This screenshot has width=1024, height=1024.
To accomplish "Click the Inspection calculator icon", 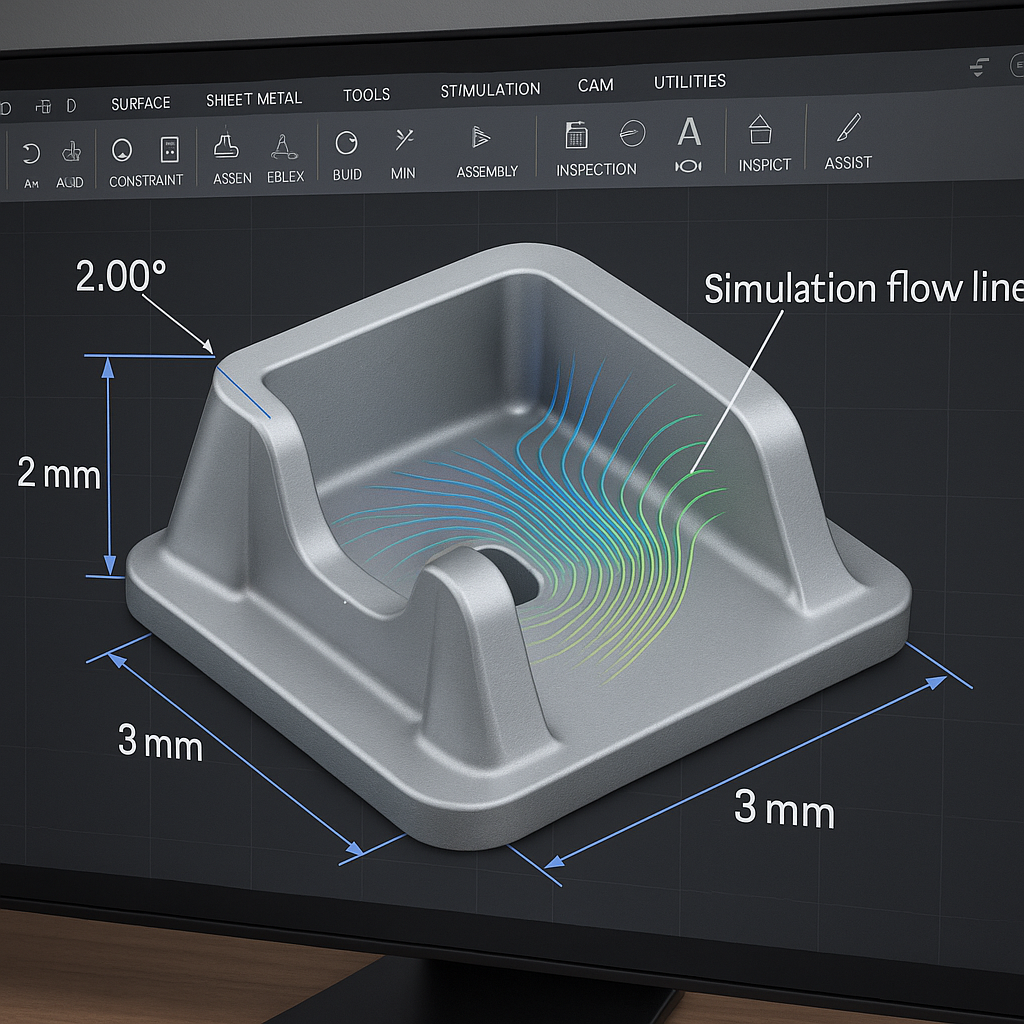I will [x=576, y=135].
